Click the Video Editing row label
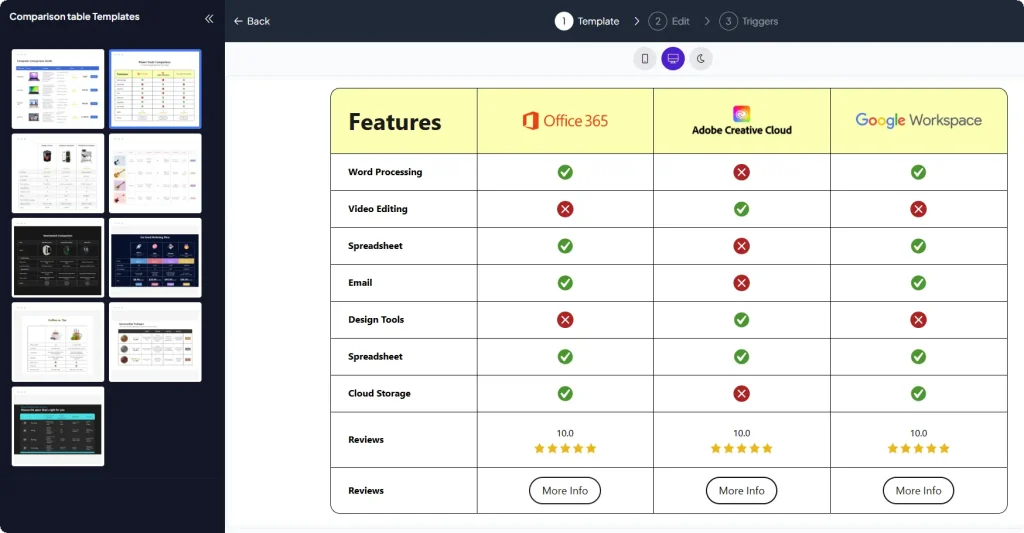Viewport: 1024px width, 533px height. point(377,209)
